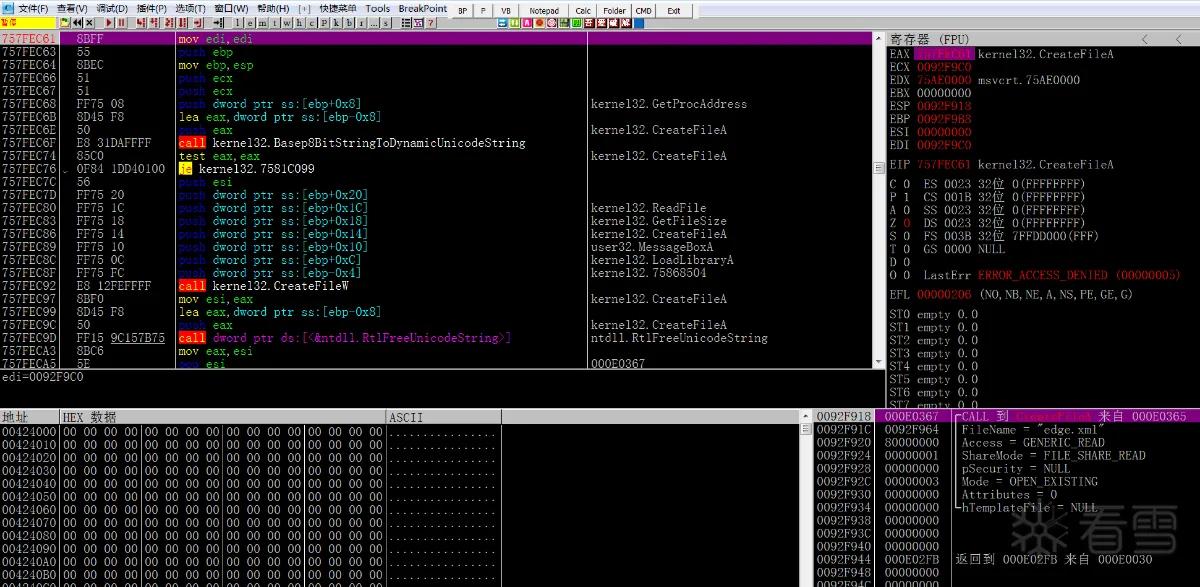Open Threads window with the t button
This screenshot has width=1200, height=587.
(x=274, y=22)
